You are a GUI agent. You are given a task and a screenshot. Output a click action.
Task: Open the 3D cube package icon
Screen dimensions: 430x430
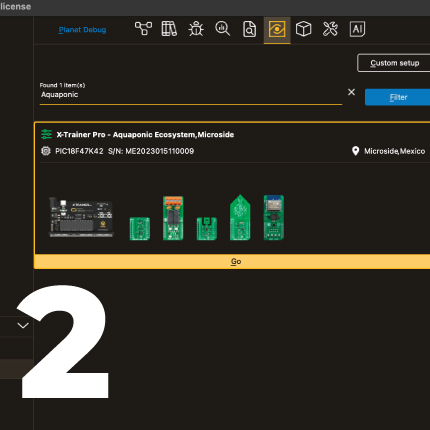point(304,29)
